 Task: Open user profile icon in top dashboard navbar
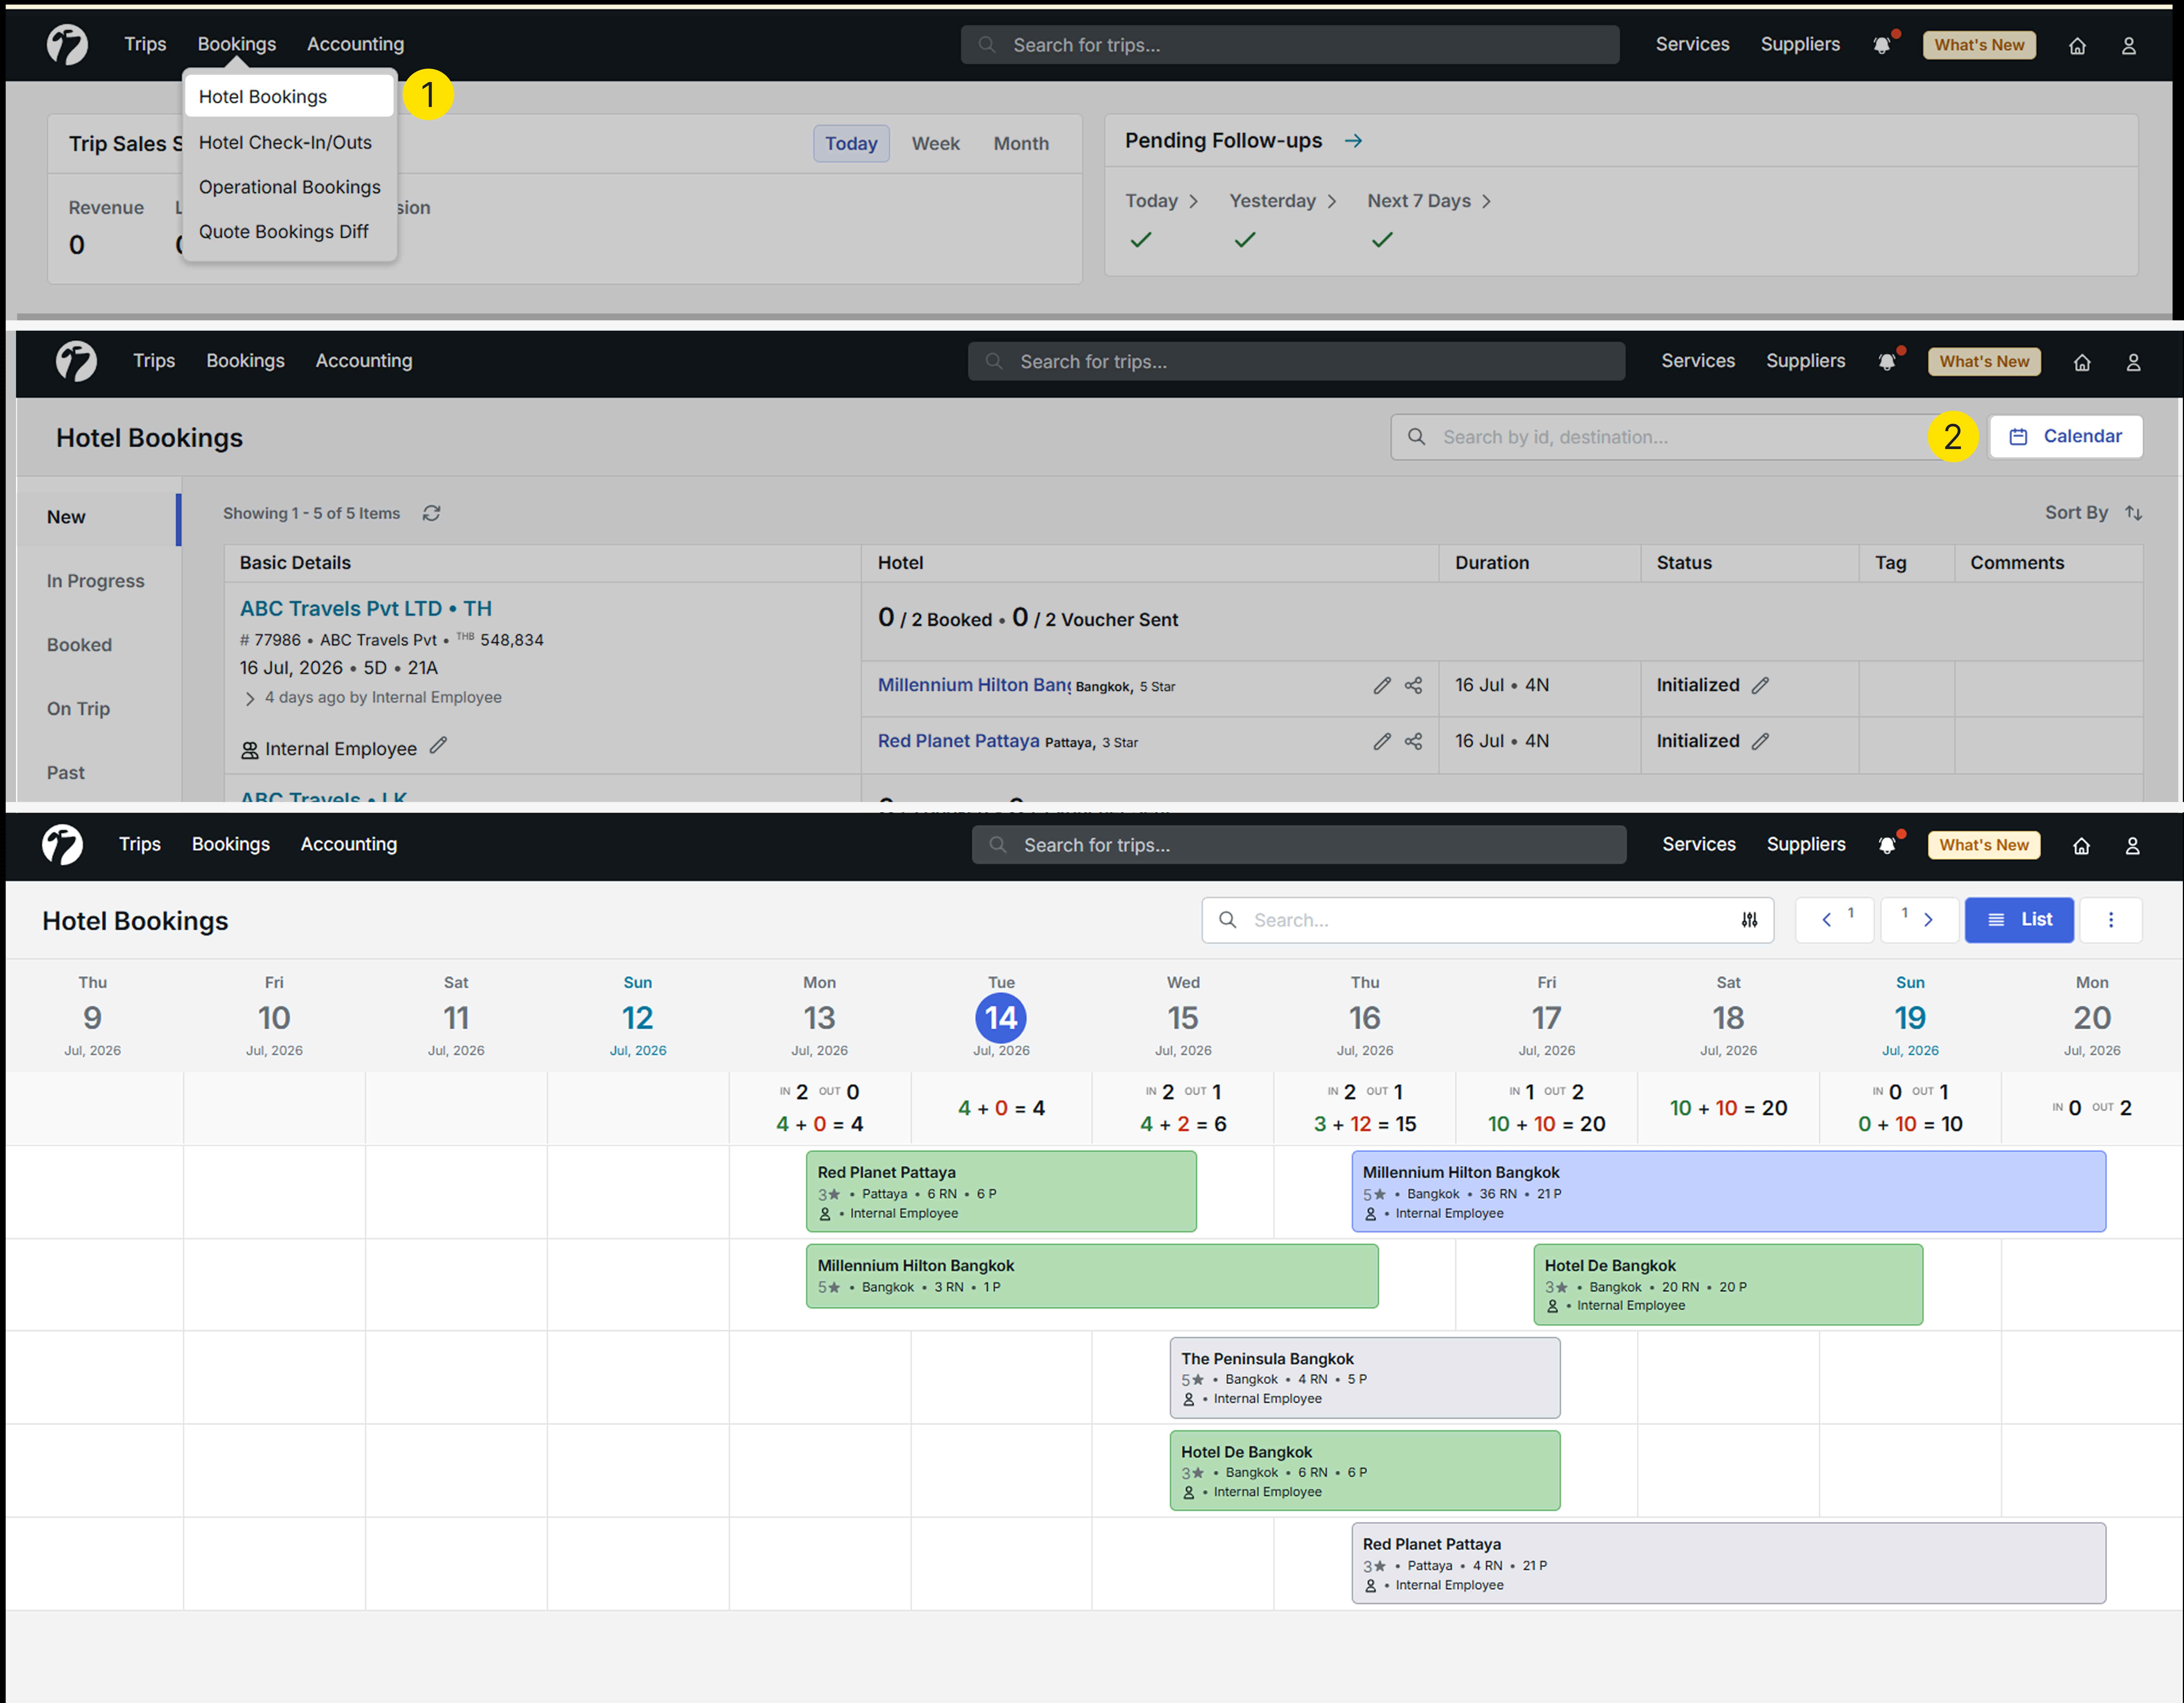[x=2129, y=46]
